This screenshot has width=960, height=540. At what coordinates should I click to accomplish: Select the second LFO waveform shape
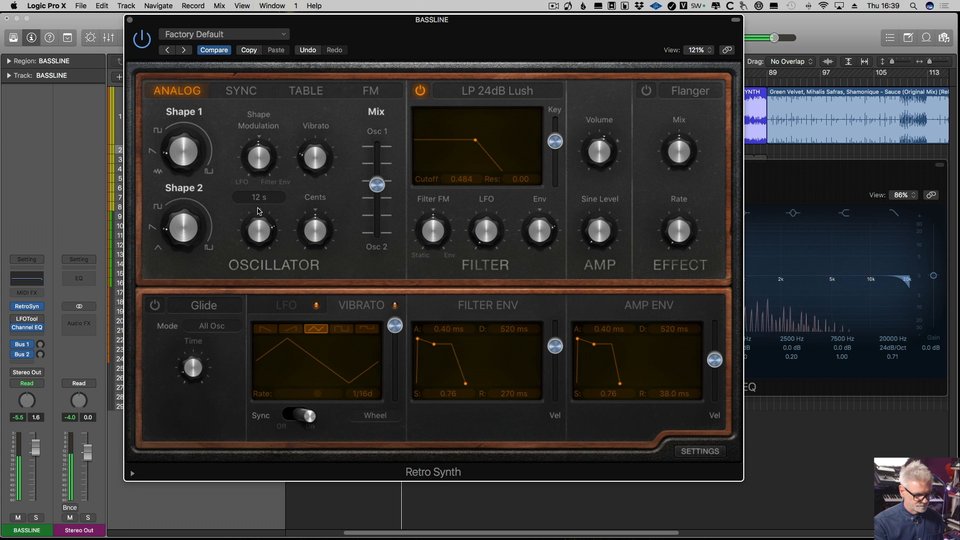tap(291, 329)
